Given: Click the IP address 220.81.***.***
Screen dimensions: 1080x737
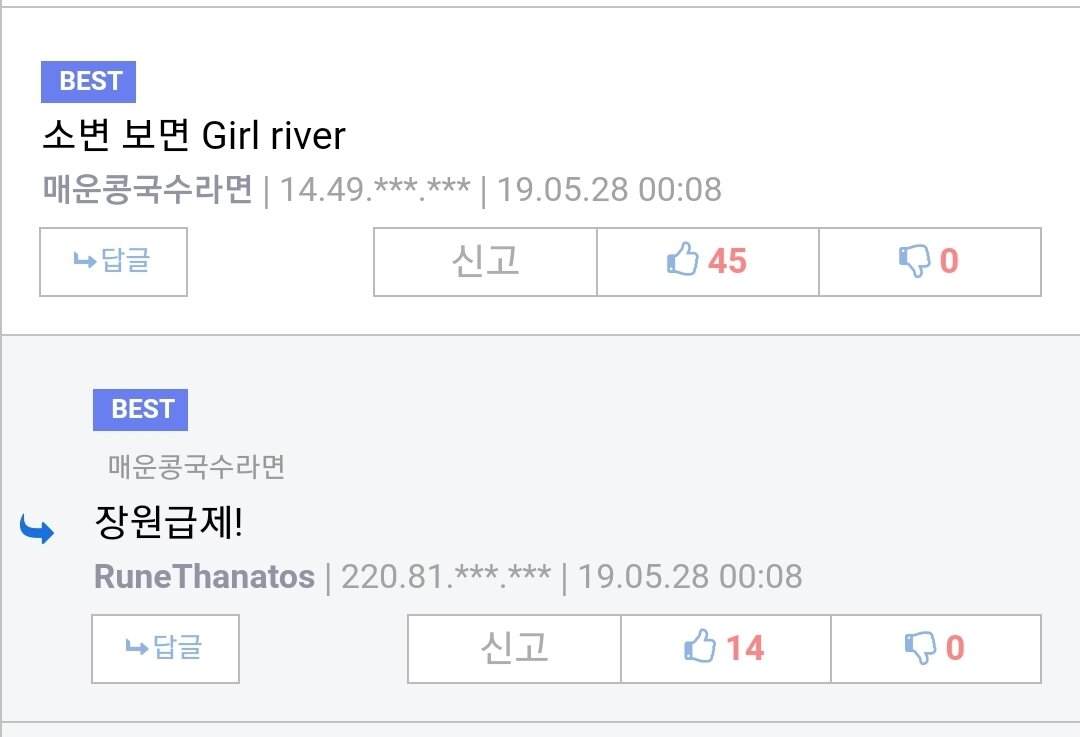Looking at the screenshot, I should (445, 577).
